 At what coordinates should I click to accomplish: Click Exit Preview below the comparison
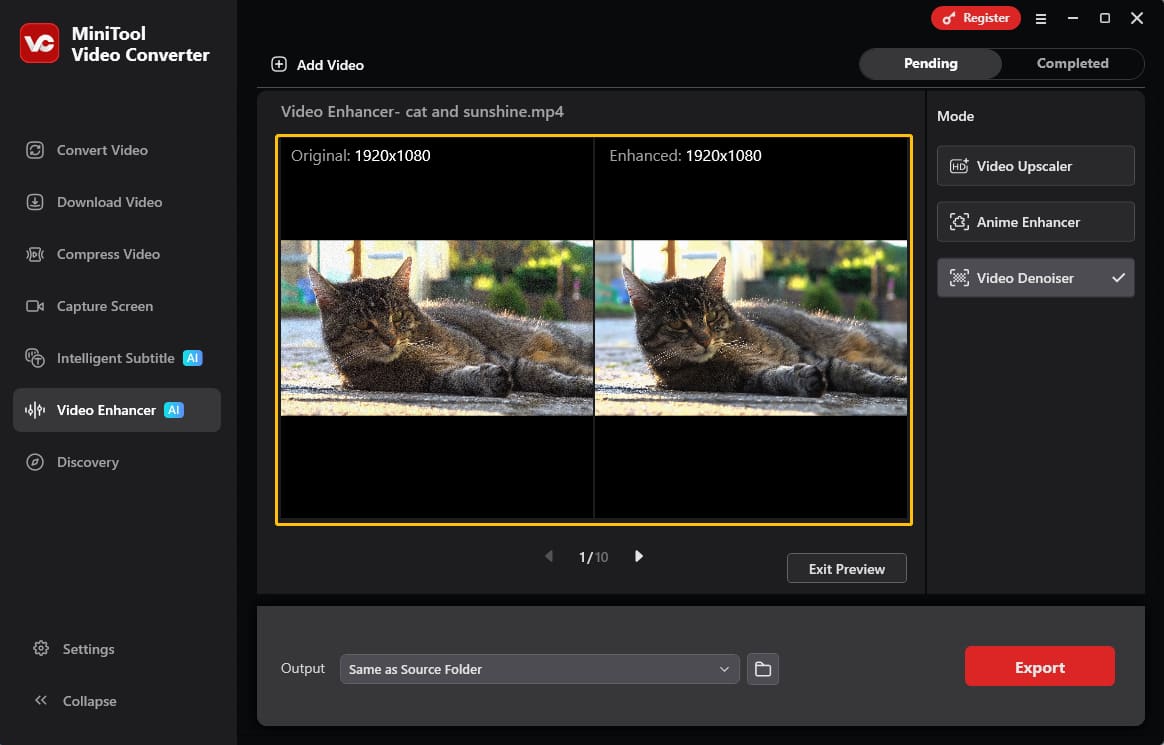846,568
